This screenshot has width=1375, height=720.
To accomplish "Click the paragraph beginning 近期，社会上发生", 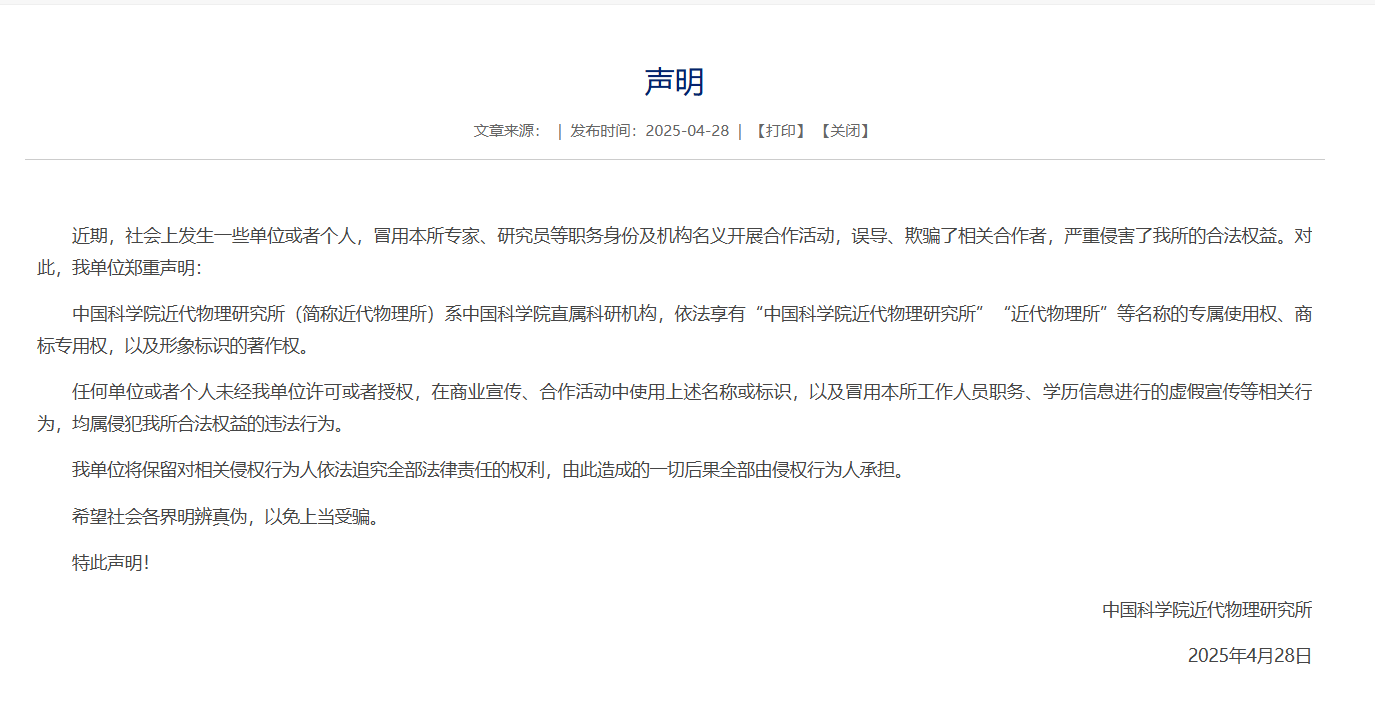I will 674,253.
